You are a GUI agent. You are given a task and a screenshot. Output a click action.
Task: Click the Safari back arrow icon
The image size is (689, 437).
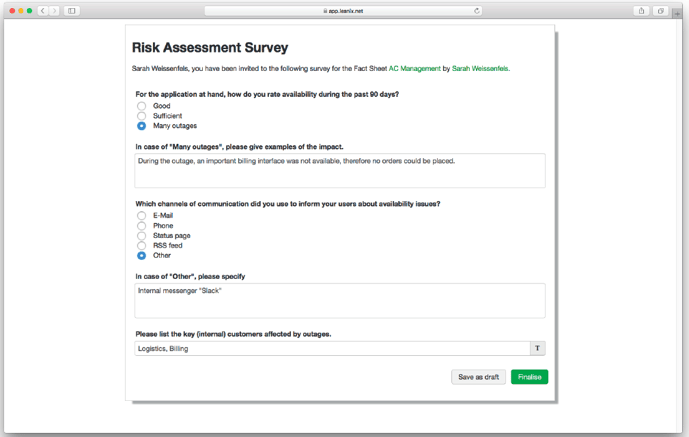43,11
